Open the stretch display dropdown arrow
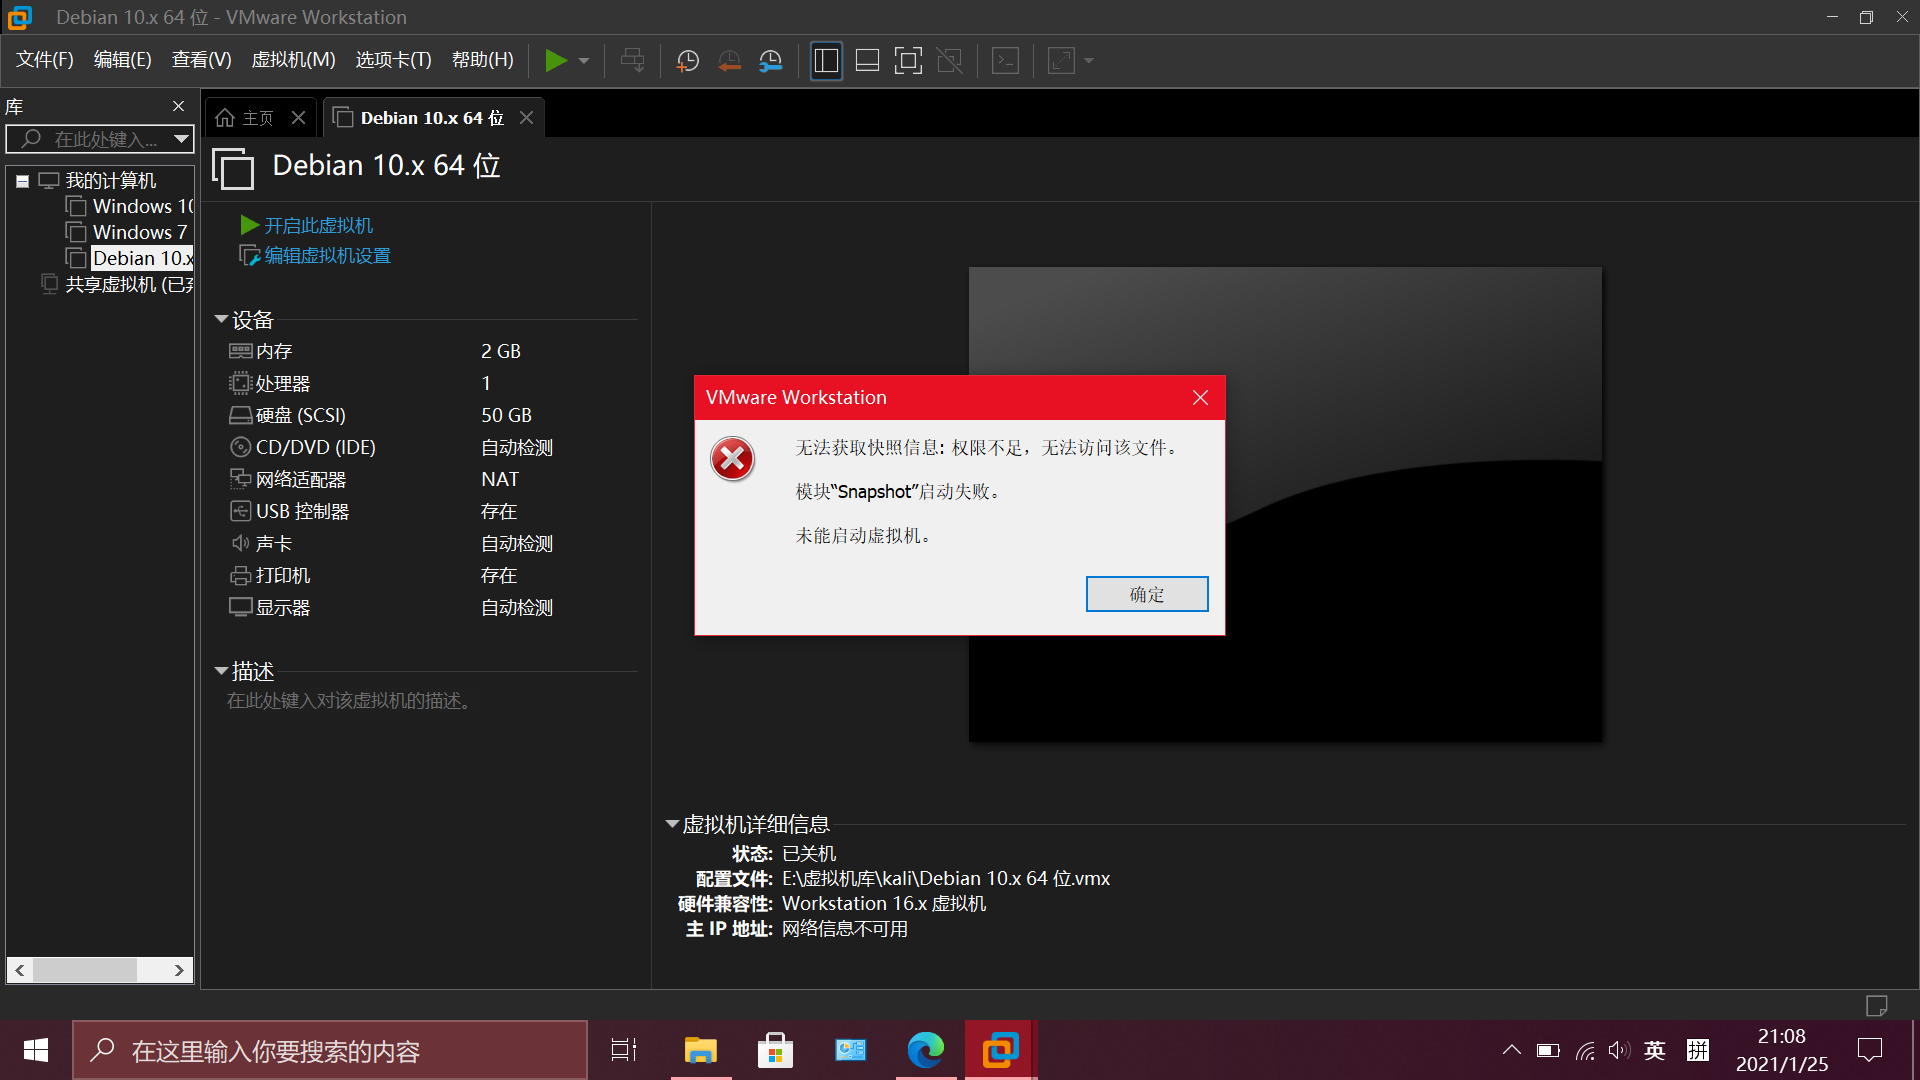Viewport: 1920px width, 1080px height. point(1089,61)
